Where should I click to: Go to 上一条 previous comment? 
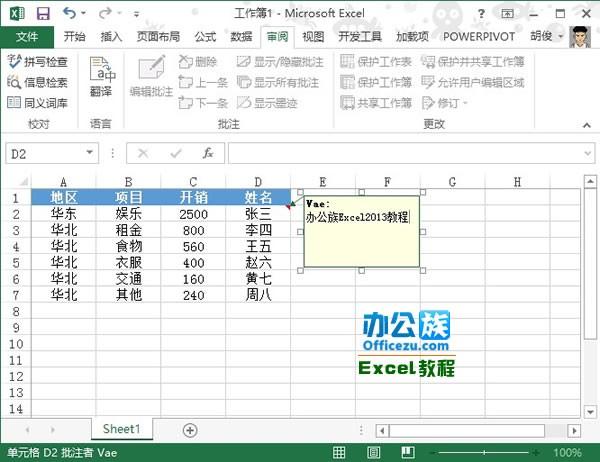[203, 82]
